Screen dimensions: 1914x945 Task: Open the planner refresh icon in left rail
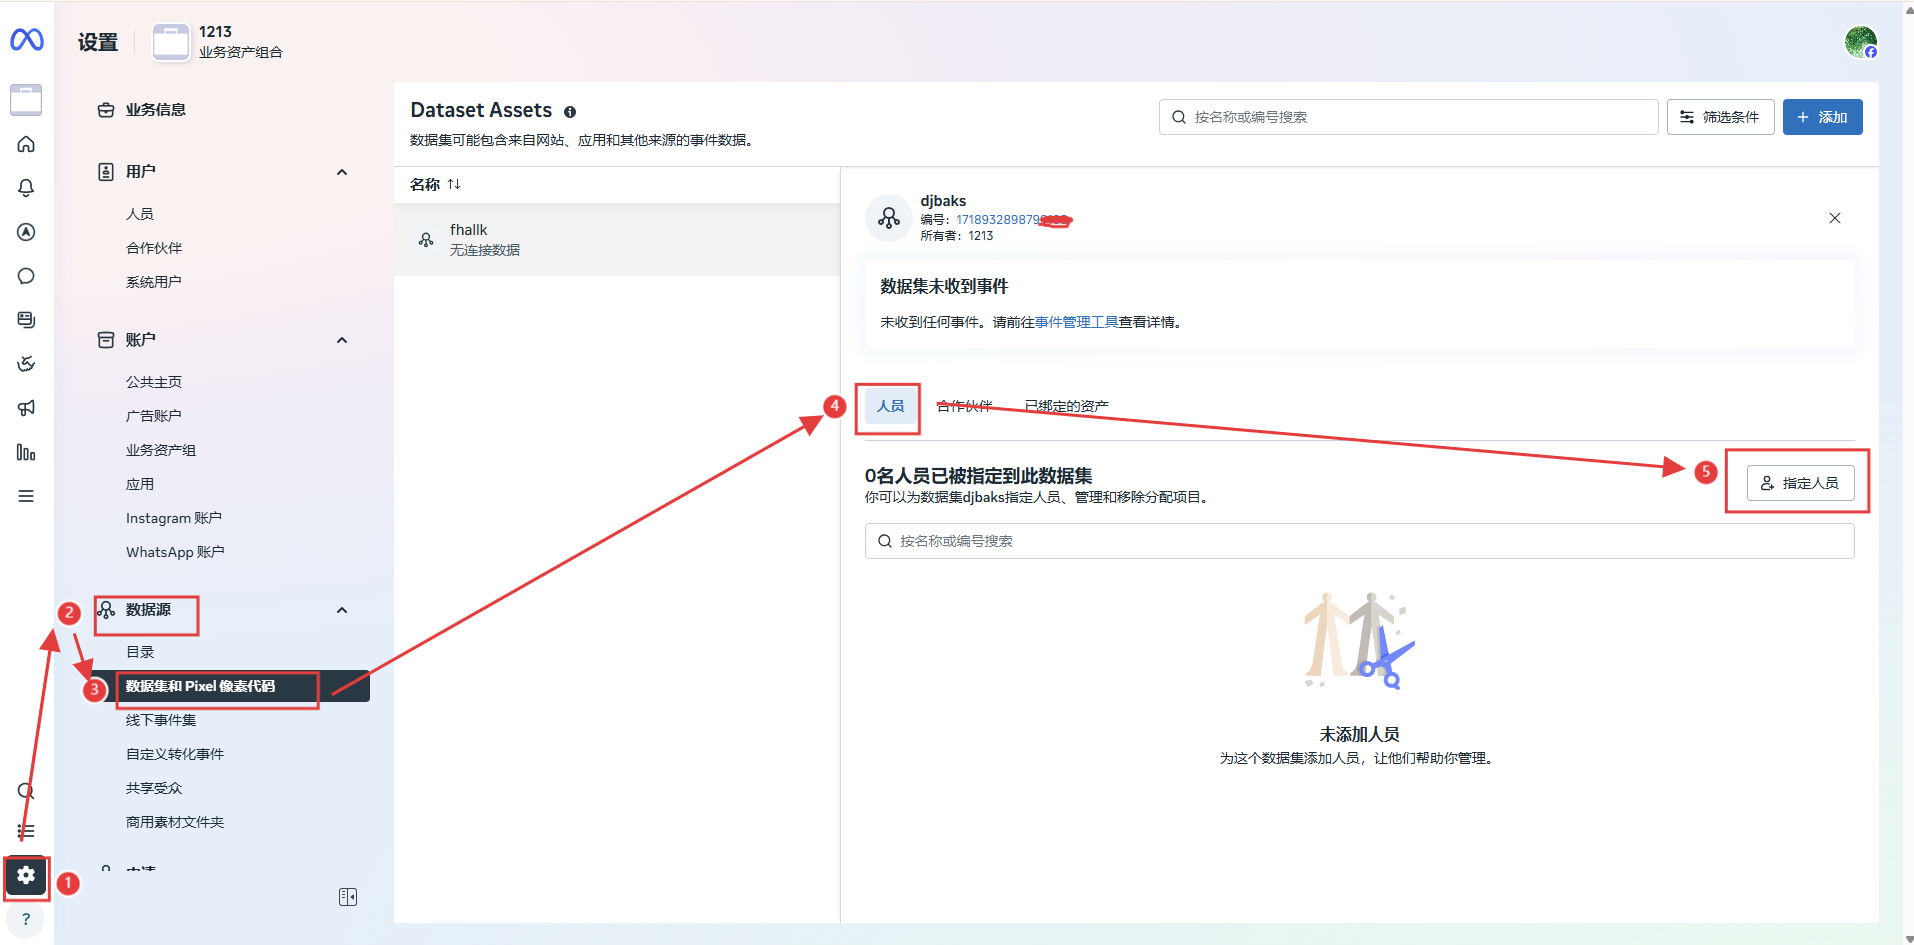pos(26,364)
